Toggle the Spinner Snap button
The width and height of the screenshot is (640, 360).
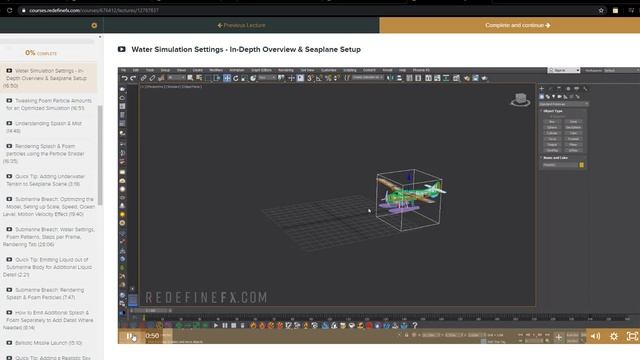coord(337,78)
